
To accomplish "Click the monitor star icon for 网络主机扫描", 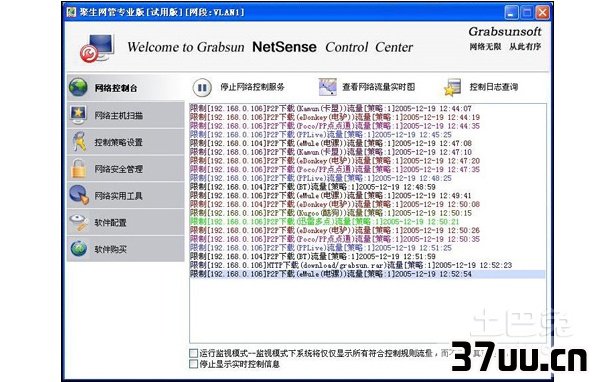I will point(78,115).
